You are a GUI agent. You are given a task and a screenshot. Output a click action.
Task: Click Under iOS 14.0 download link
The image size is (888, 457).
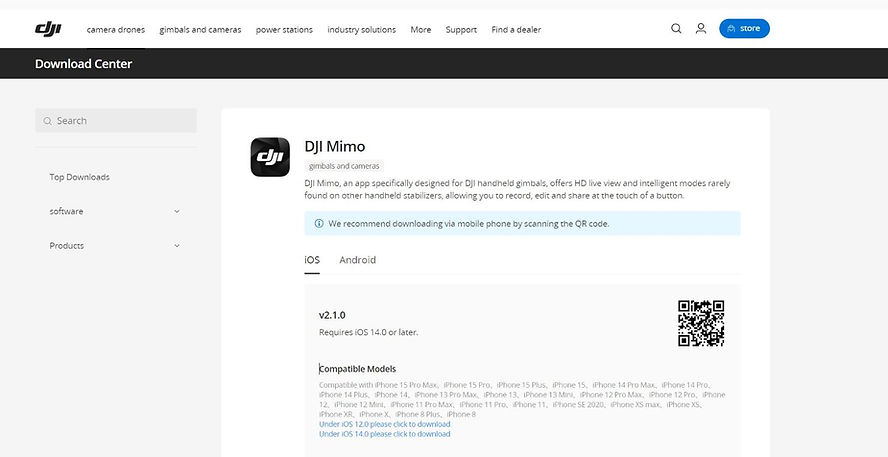pos(385,434)
